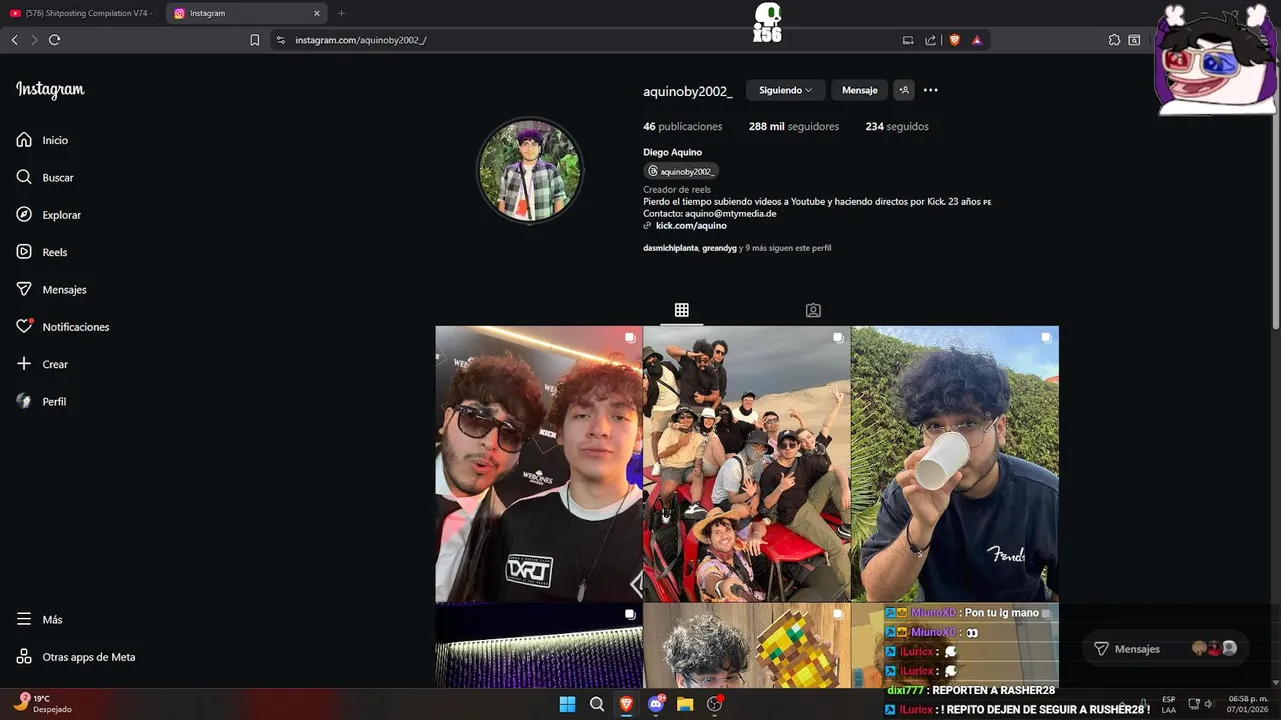Click the share icon in address bar
This screenshot has height=720, width=1281.
click(931, 40)
